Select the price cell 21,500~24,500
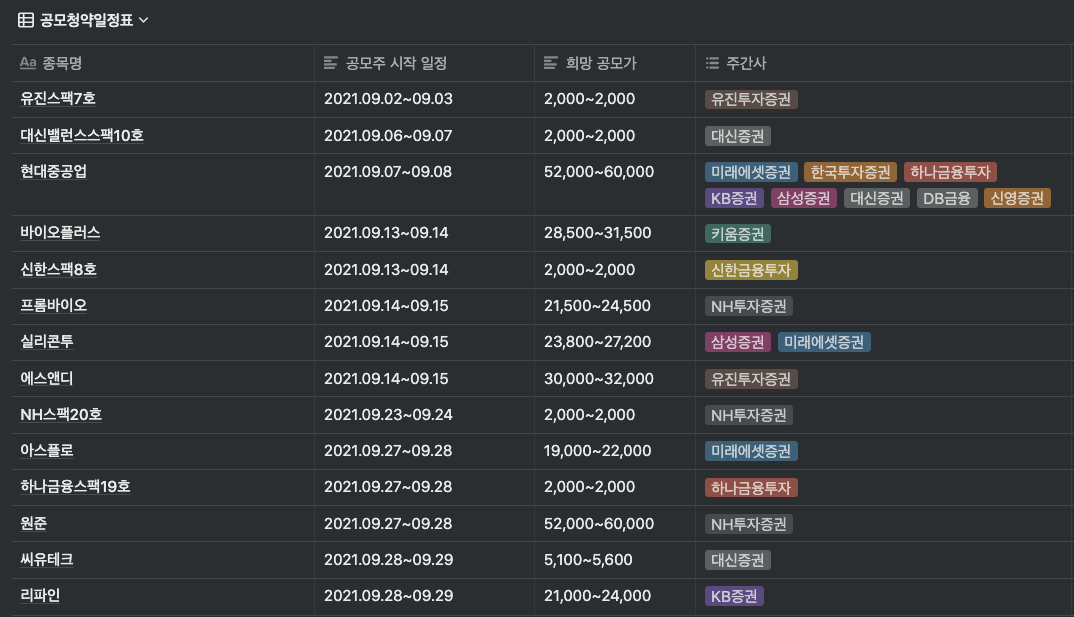This screenshot has height=617, width=1074. (615, 306)
